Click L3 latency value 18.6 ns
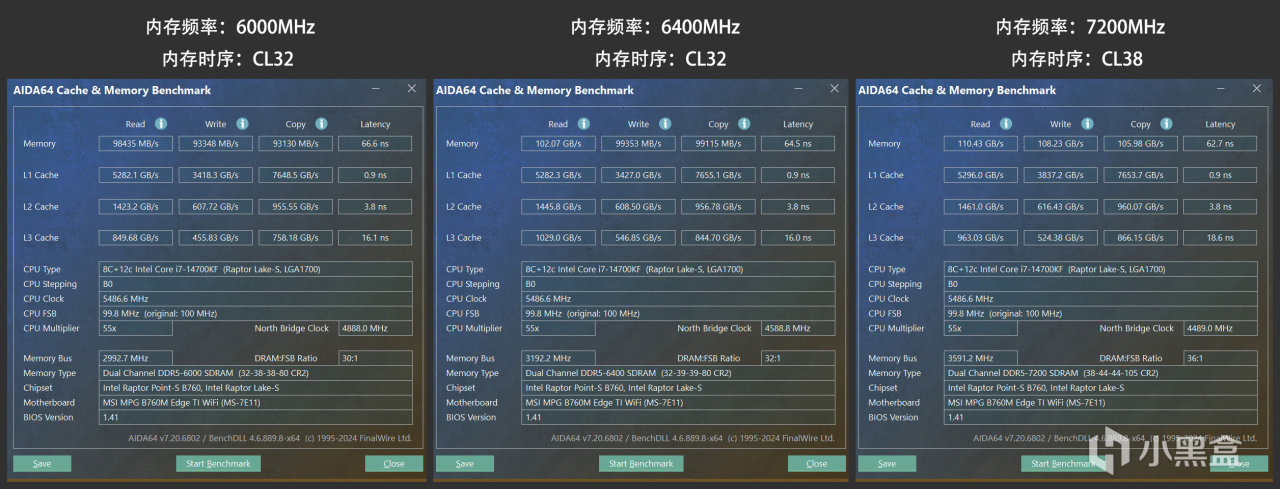Screen dimensions: 1280x489 [x=1220, y=238]
